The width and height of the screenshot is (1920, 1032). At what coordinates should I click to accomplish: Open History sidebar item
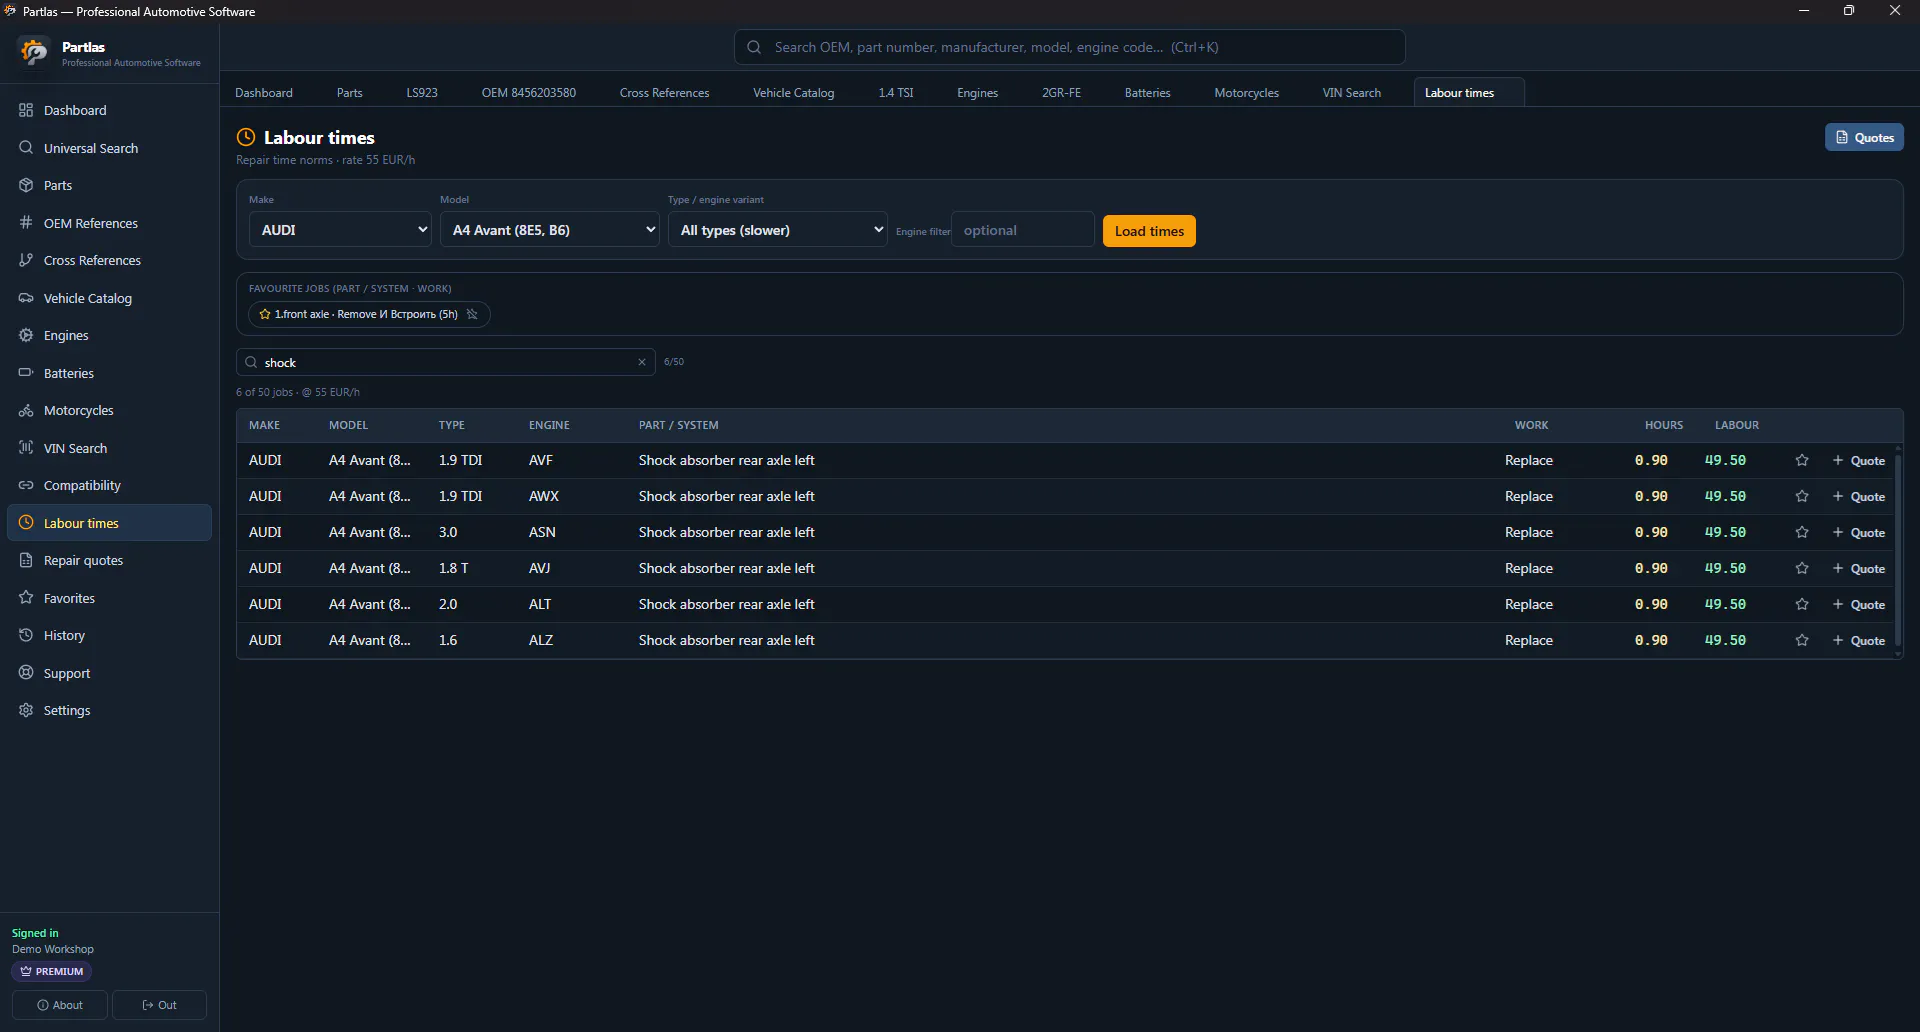point(109,635)
